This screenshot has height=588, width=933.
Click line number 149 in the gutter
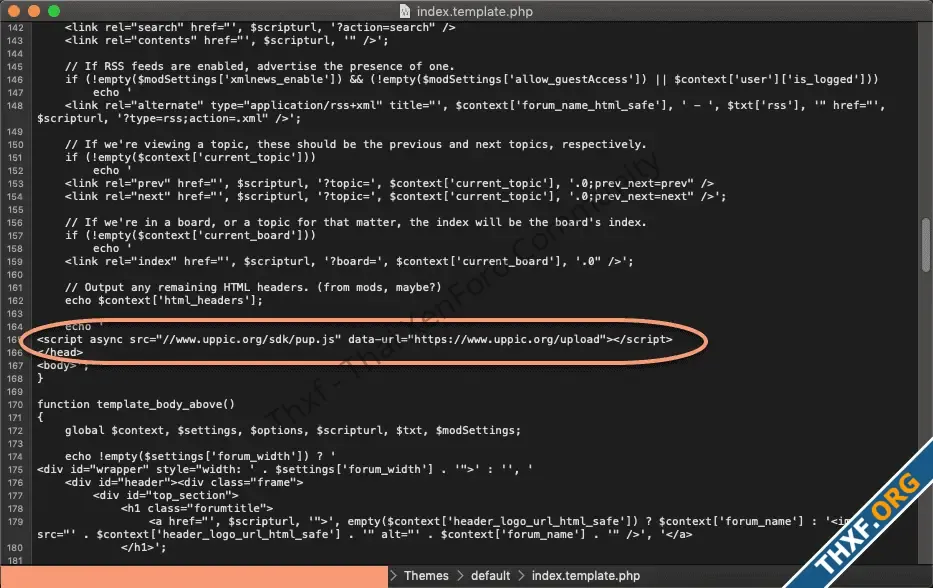click(15, 132)
